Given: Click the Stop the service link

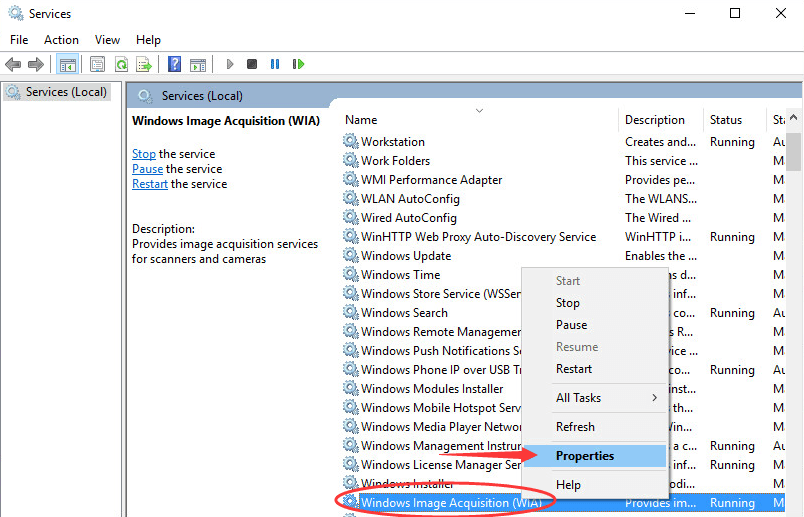Looking at the screenshot, I should click(143, 154).
